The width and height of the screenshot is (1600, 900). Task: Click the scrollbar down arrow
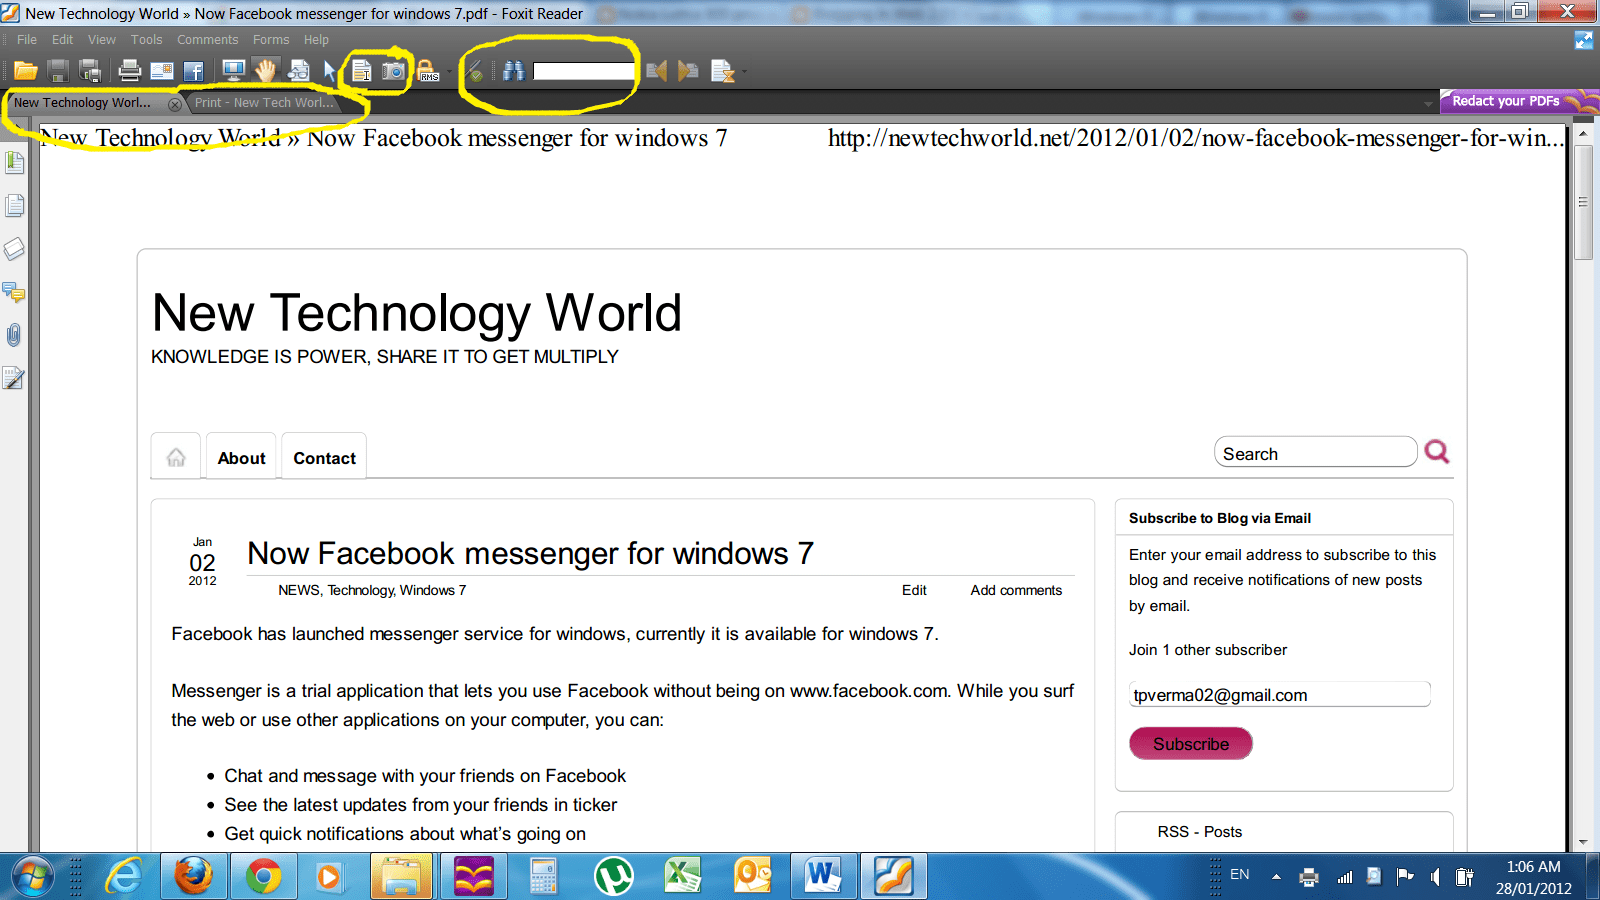tap(1583, 842)
